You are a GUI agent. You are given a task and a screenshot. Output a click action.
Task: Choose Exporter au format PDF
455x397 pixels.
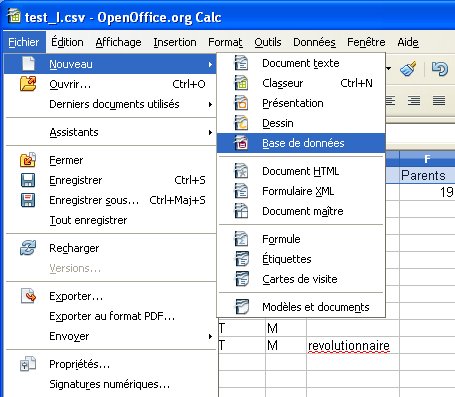112,316
